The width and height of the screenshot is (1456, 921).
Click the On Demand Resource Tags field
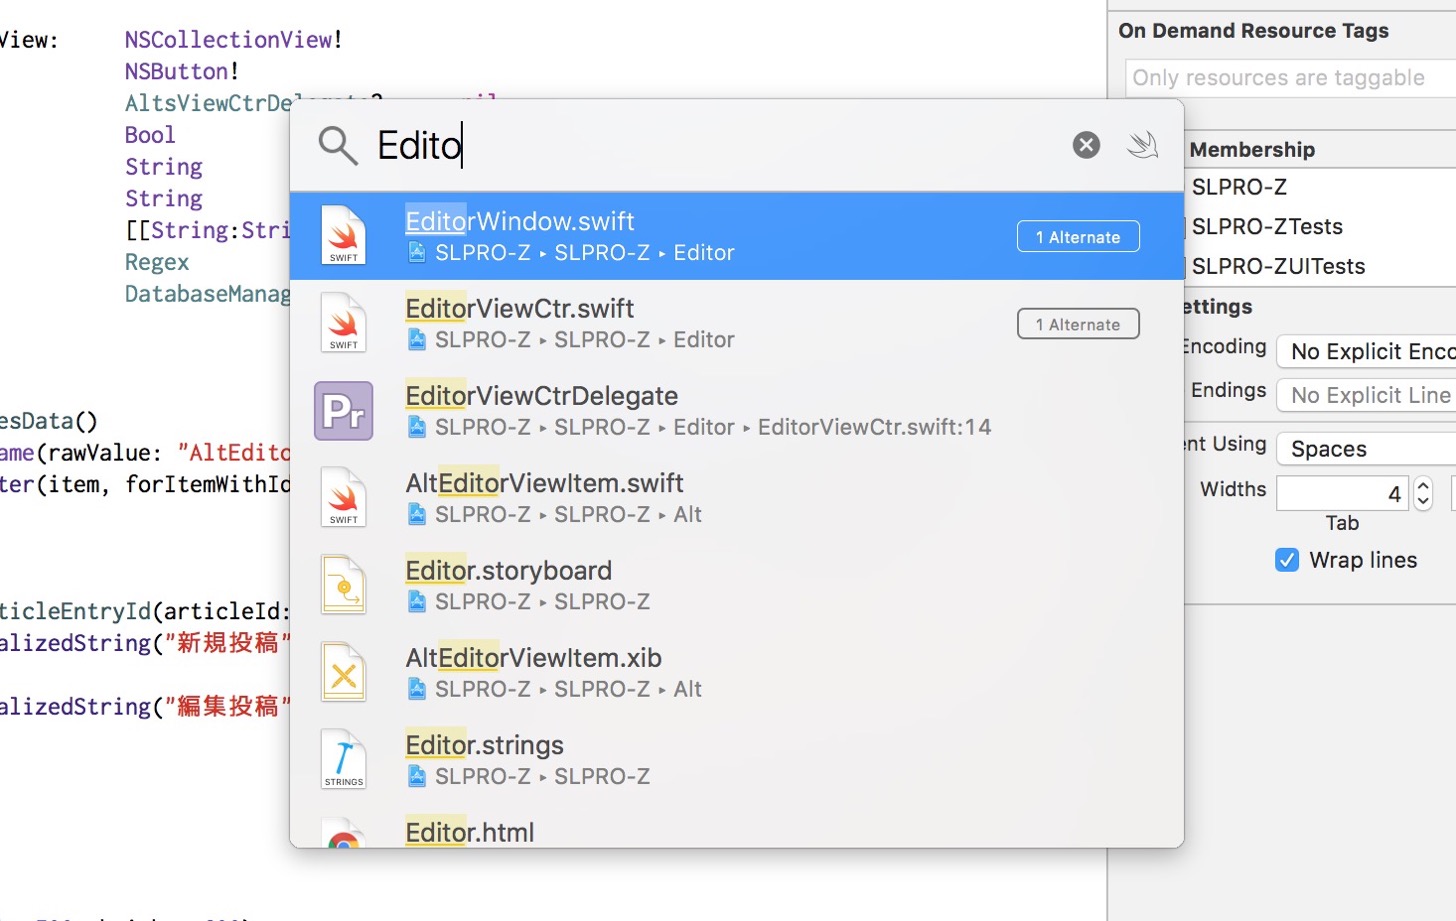1290,78
